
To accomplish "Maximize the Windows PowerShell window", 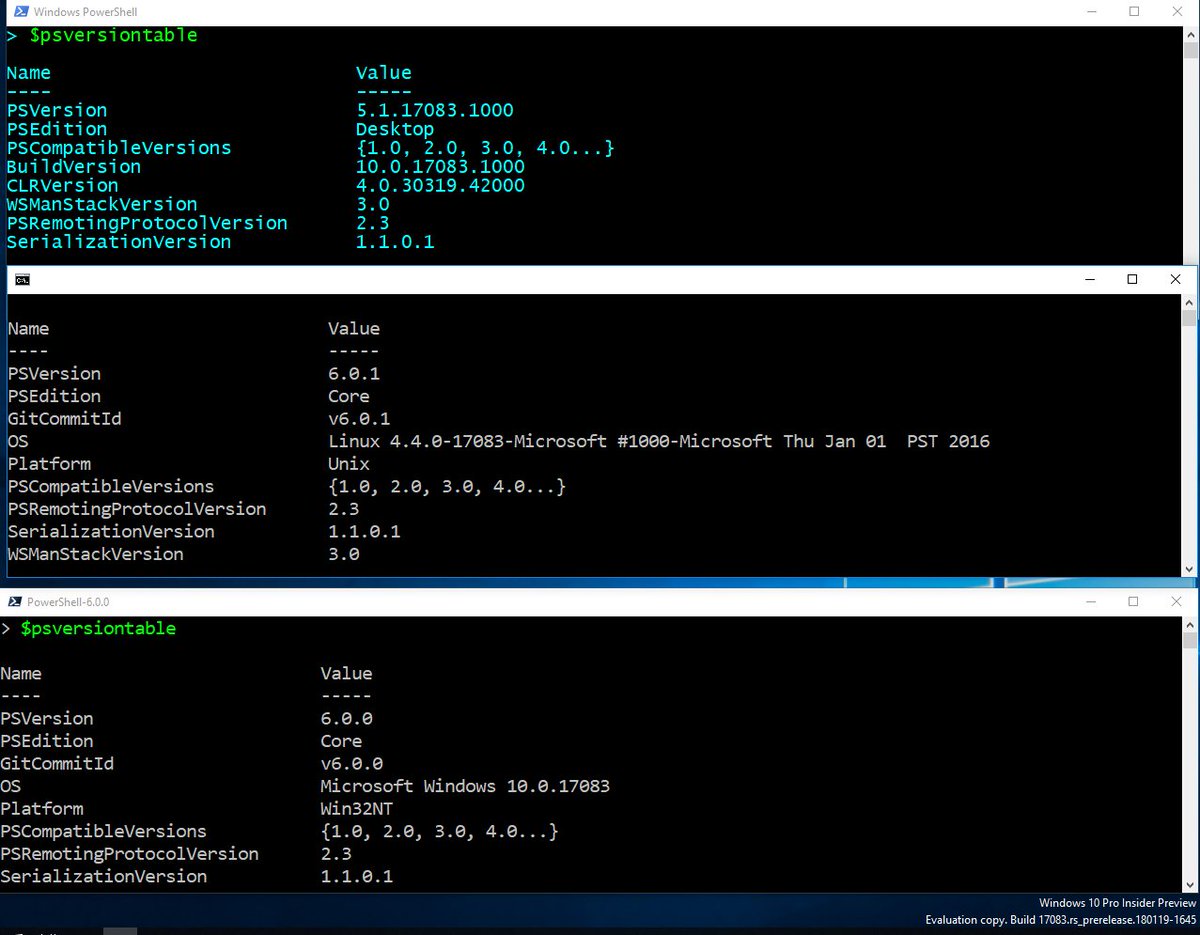I will coord(1134,12).
